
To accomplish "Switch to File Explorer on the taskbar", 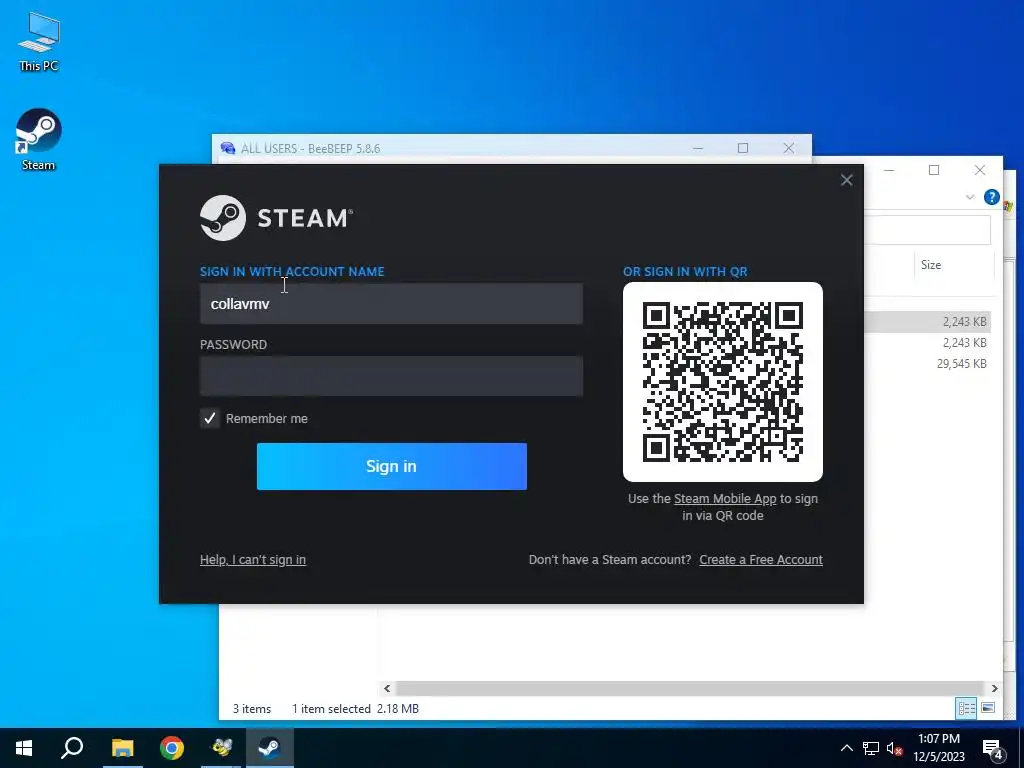I will 122,748.
